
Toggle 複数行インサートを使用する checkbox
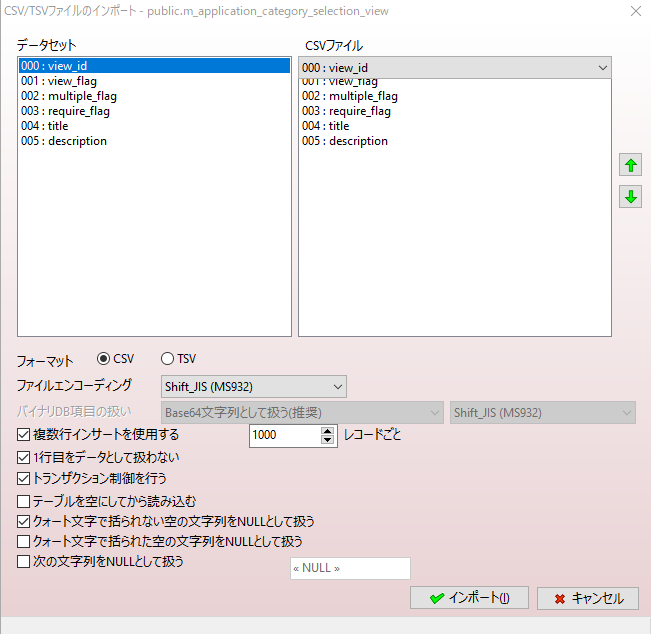(24, 435)
